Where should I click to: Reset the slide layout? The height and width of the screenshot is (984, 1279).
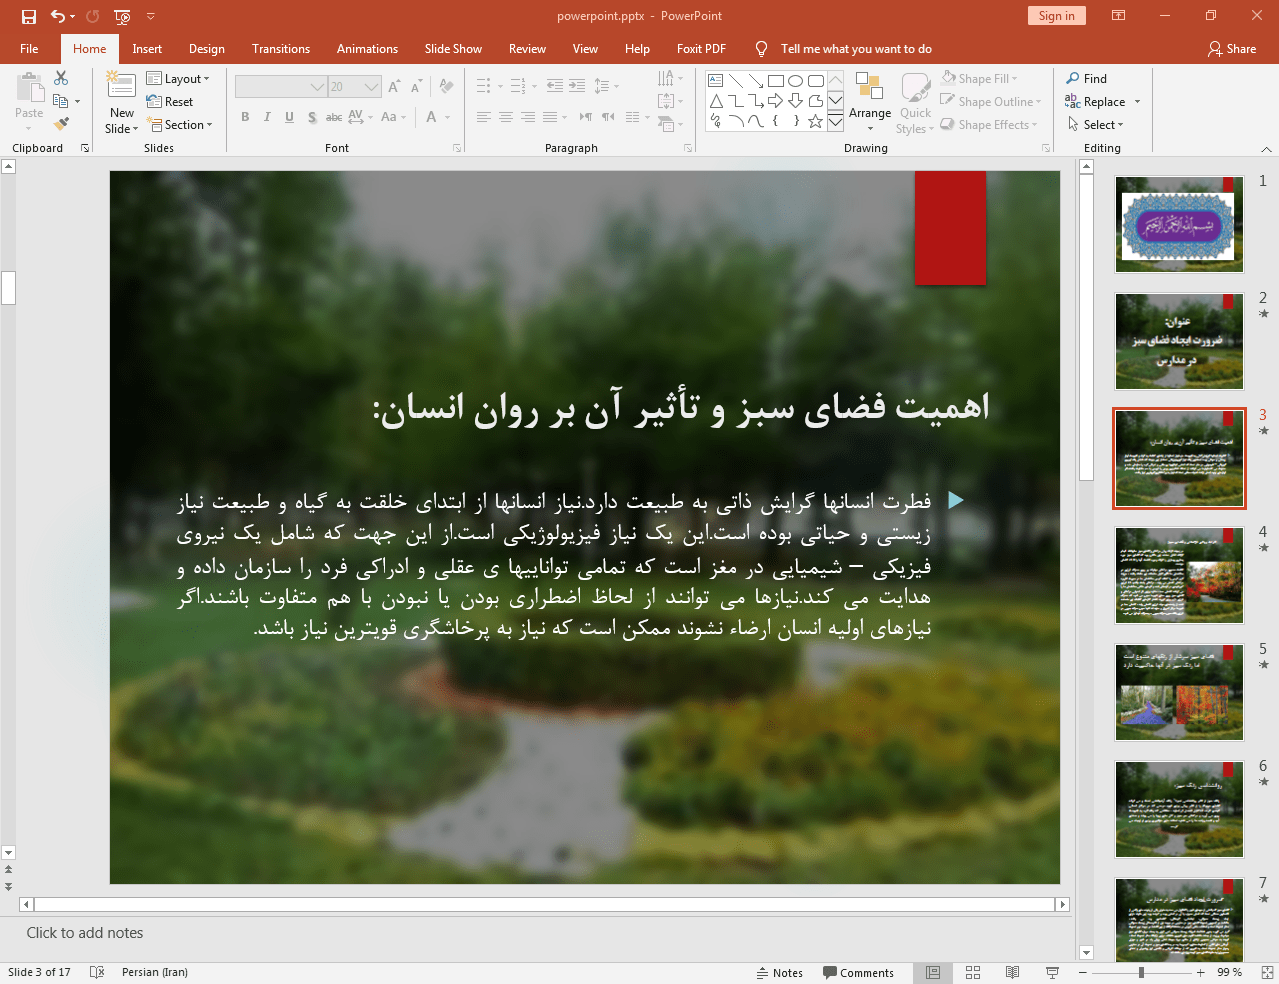point(170,101)
